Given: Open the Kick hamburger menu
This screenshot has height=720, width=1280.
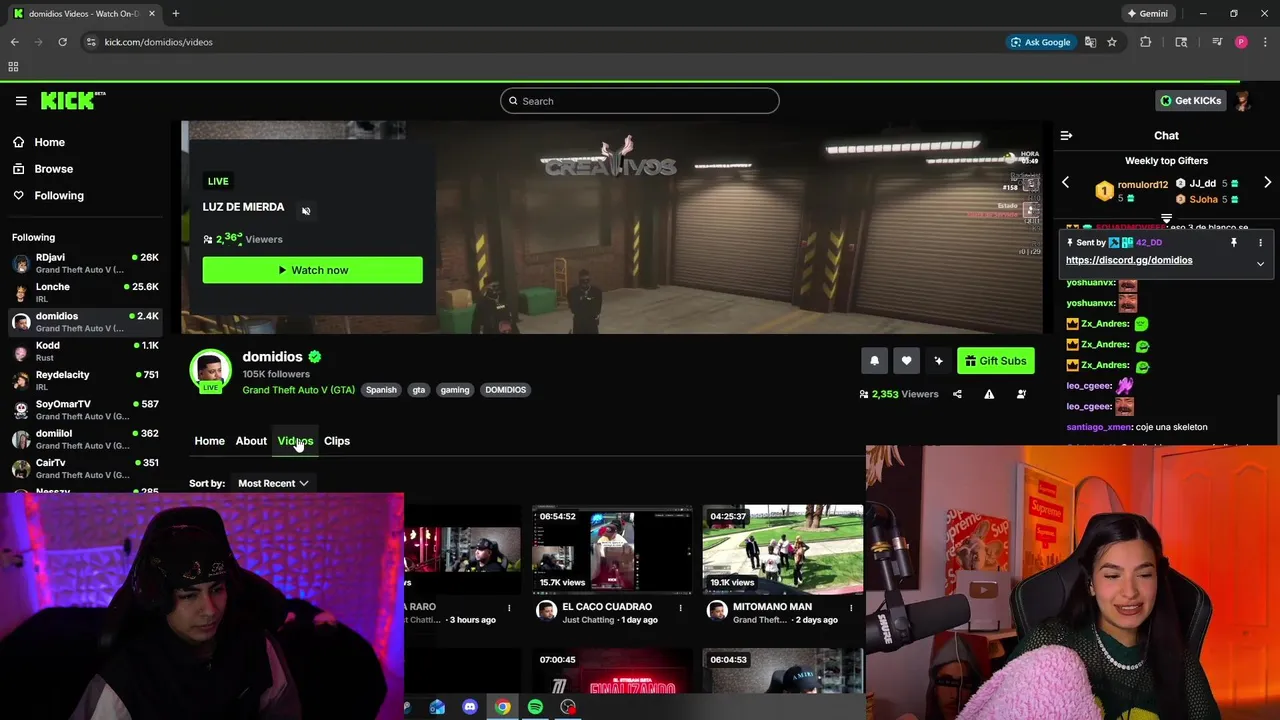Looking at the screenshot, I should pyautogui.click(x=21, y=101).
